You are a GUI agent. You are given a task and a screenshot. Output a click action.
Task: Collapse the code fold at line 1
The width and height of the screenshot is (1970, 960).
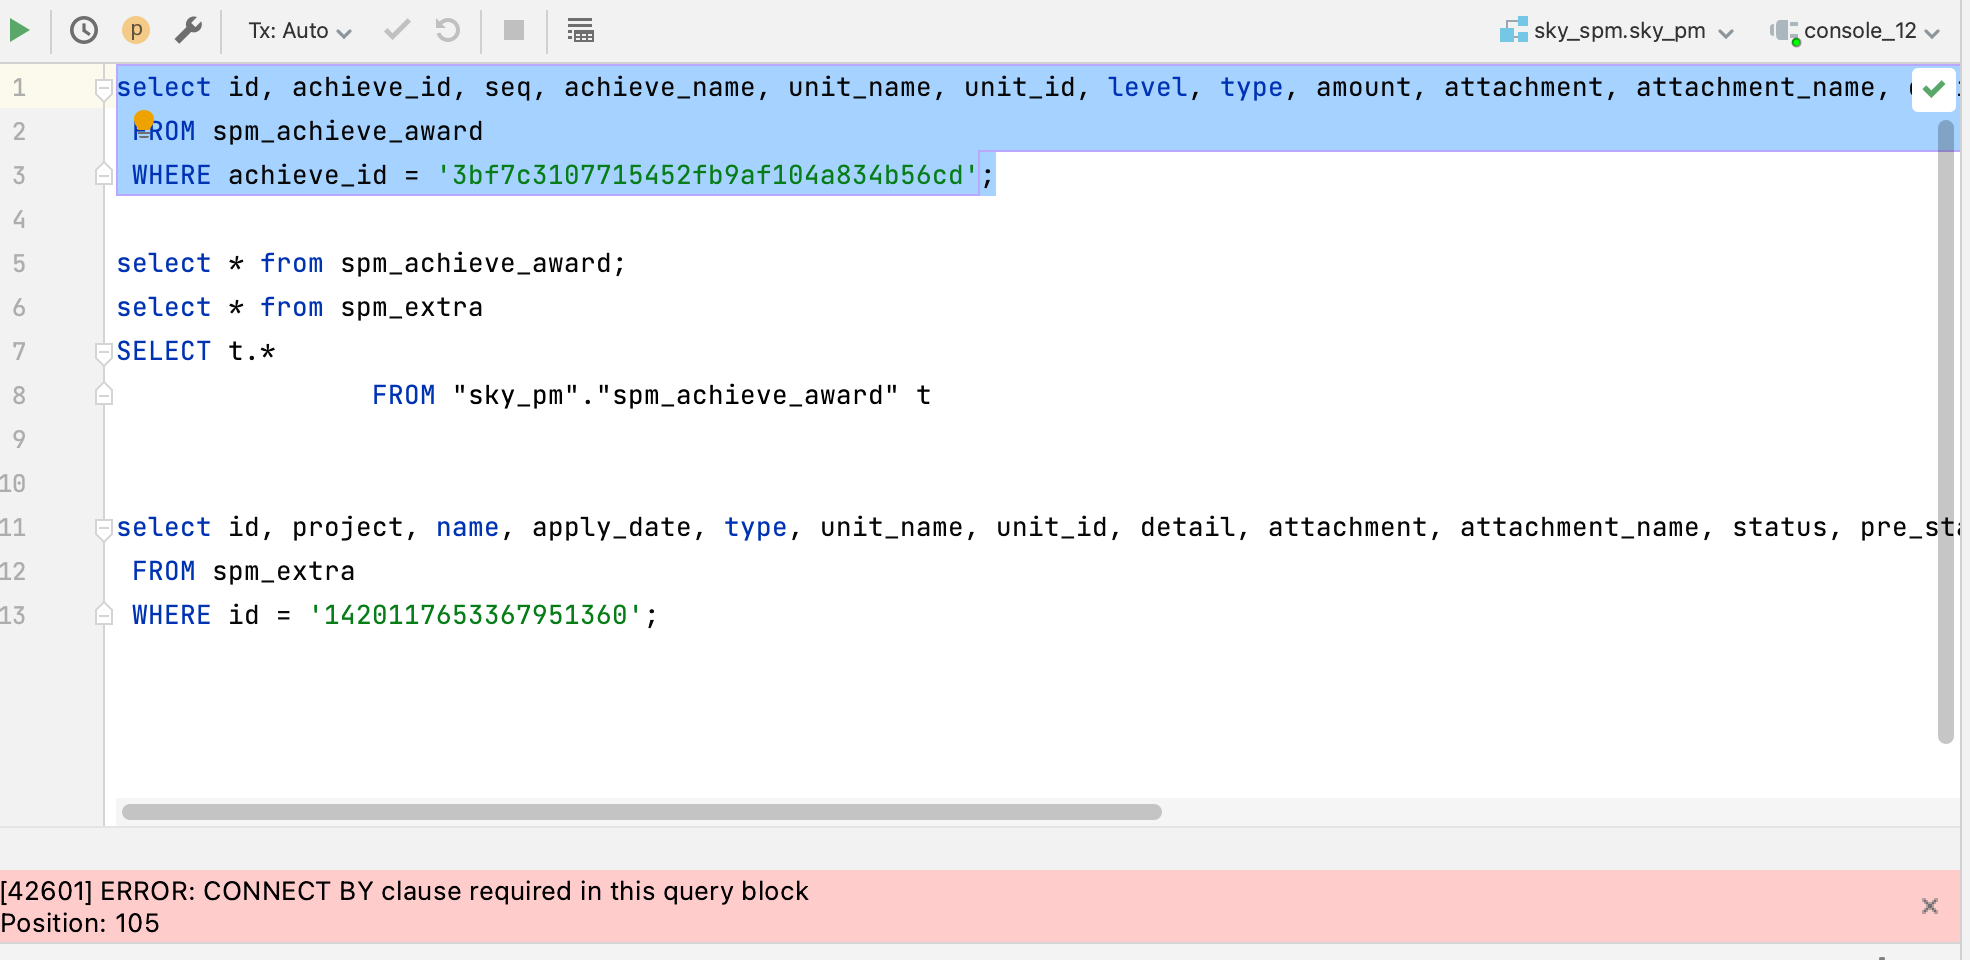tap(102, 89)
